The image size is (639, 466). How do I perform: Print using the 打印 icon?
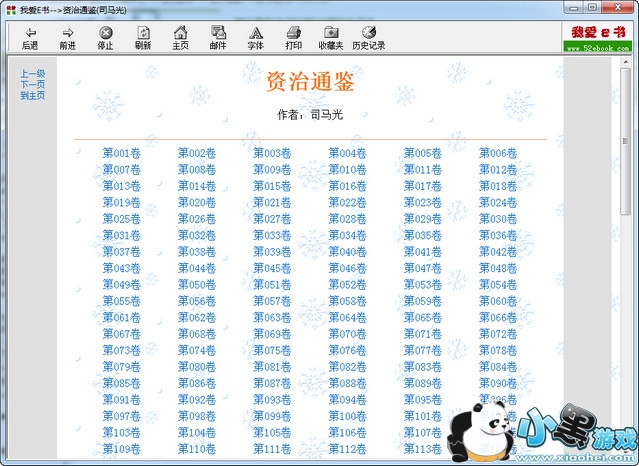[x=293, y=33]
